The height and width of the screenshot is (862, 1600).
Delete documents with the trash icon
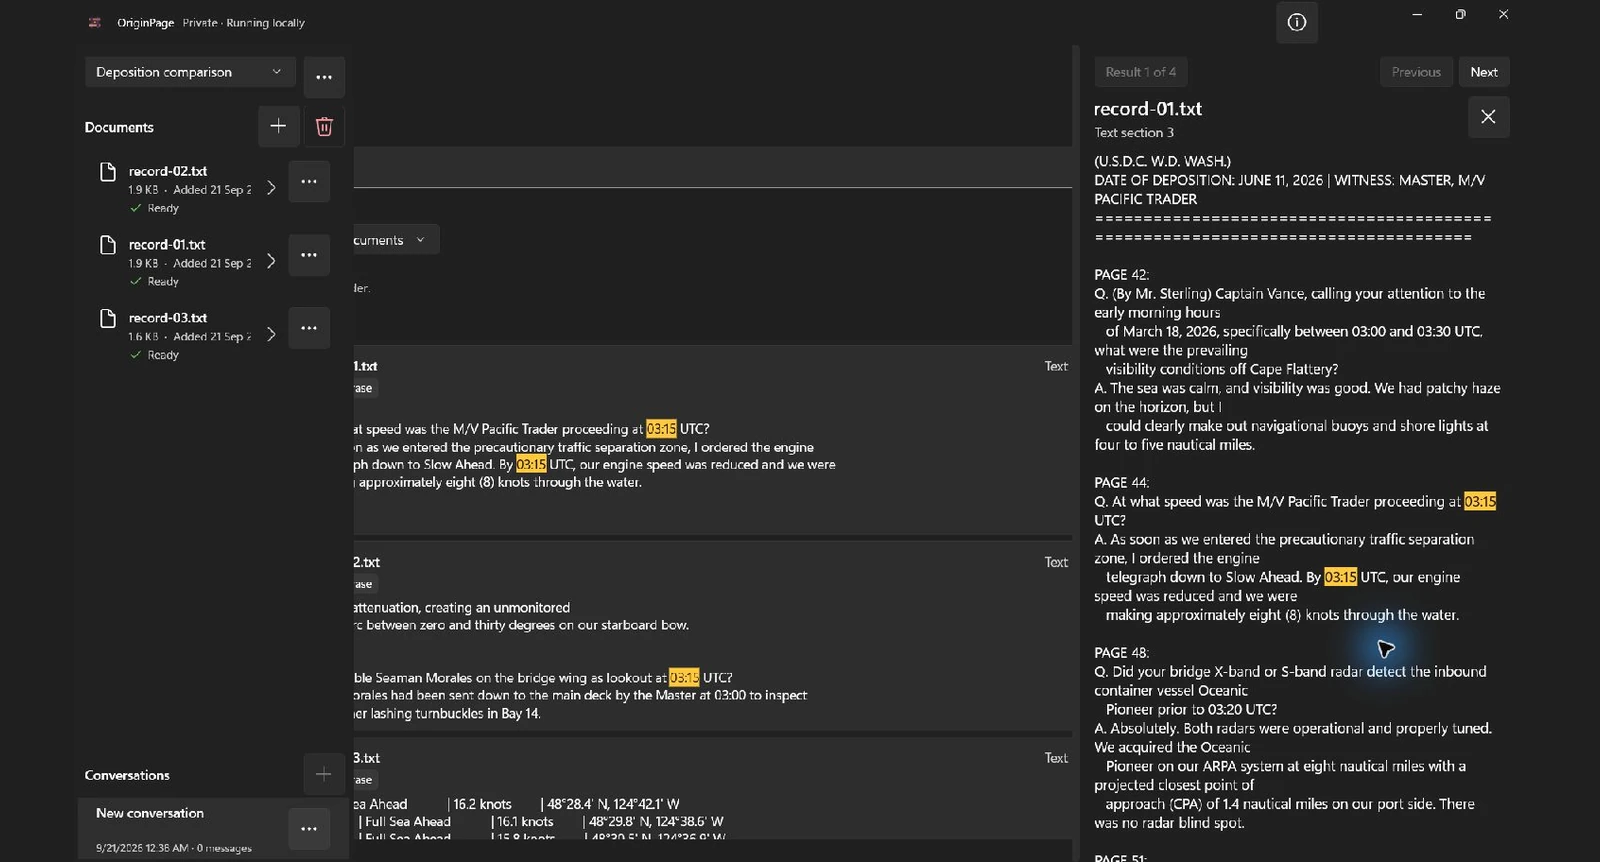pos(324,126)
